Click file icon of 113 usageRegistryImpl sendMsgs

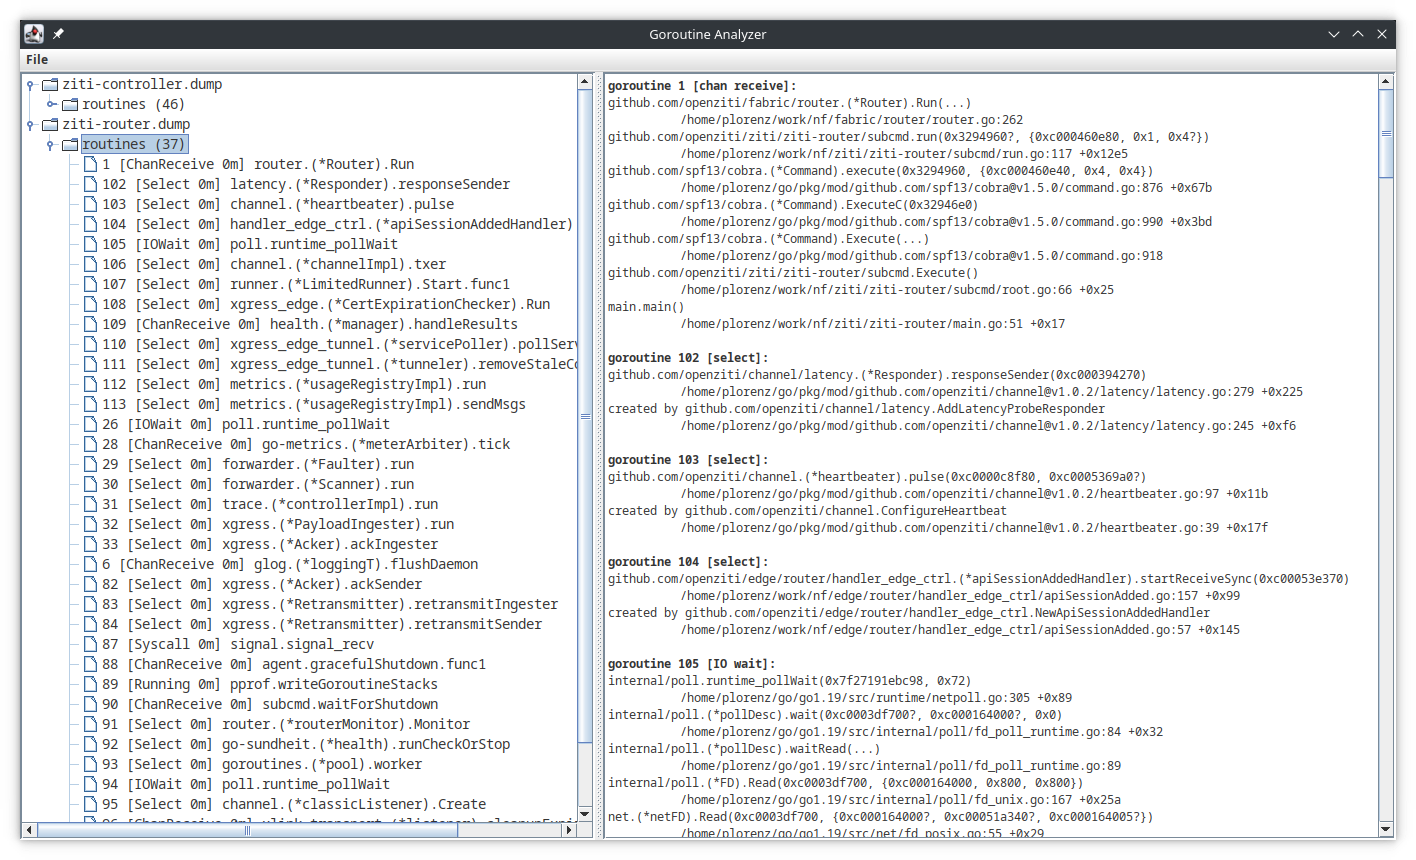90,404
